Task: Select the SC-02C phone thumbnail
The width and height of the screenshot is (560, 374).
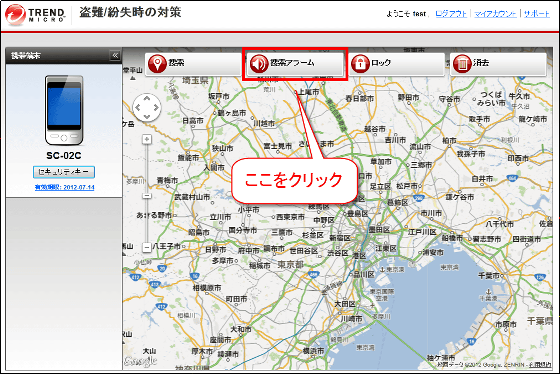Action: (64, 110)
